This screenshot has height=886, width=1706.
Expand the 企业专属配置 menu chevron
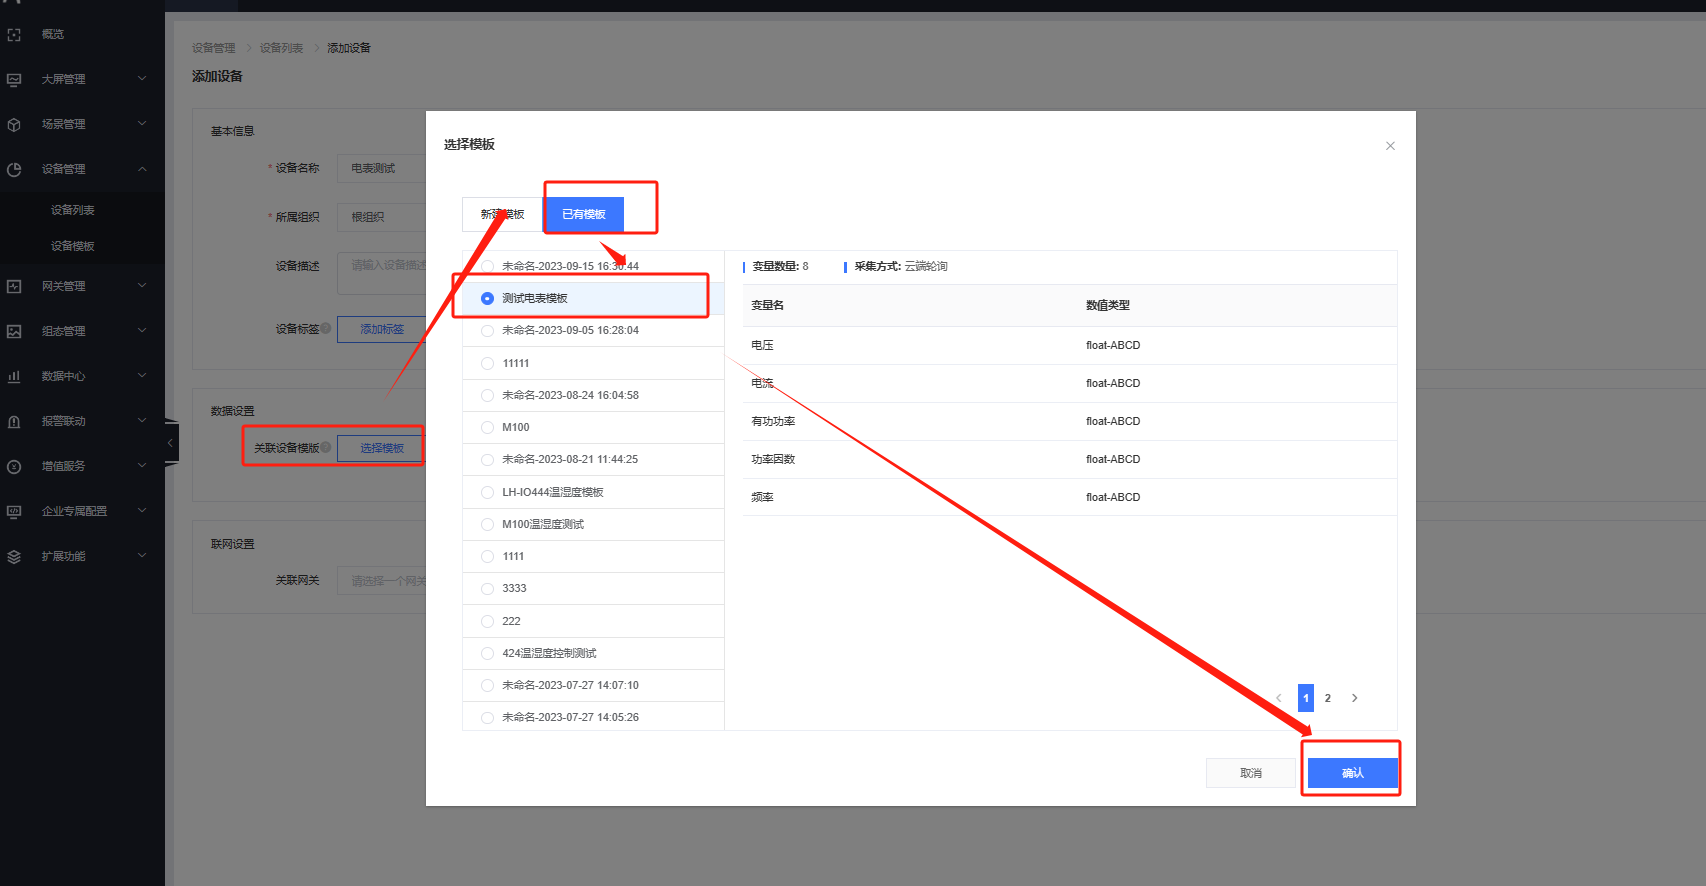142,511
